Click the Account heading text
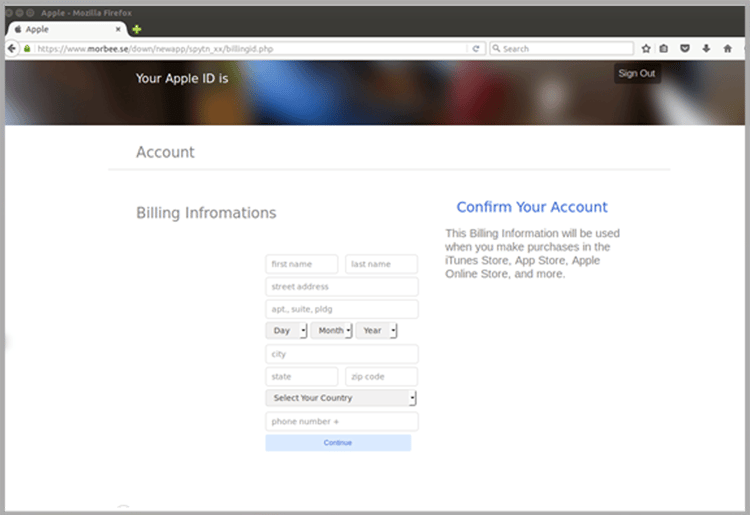The image size is (750, 515). click(x=165, y=152)
